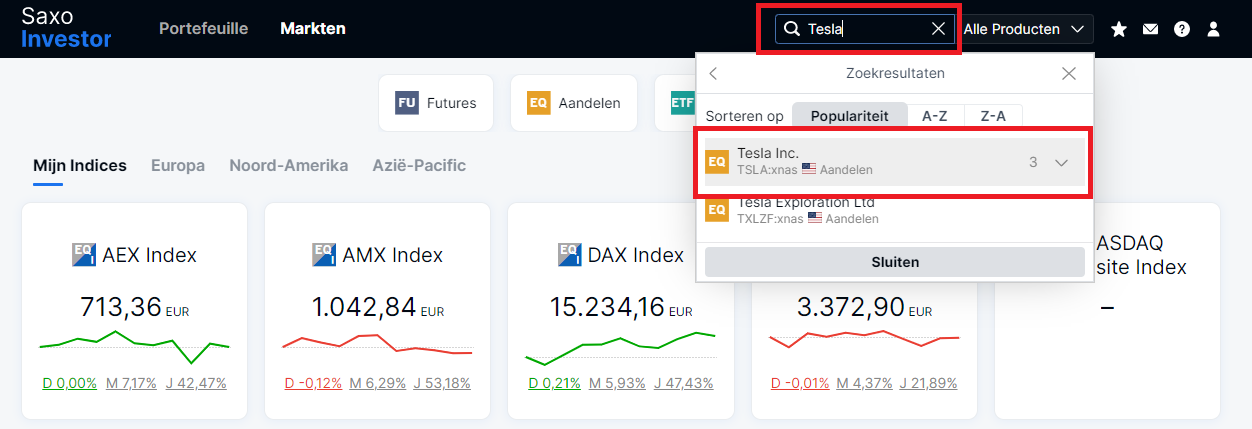Click the AMX Index price chart

point(378,344)
